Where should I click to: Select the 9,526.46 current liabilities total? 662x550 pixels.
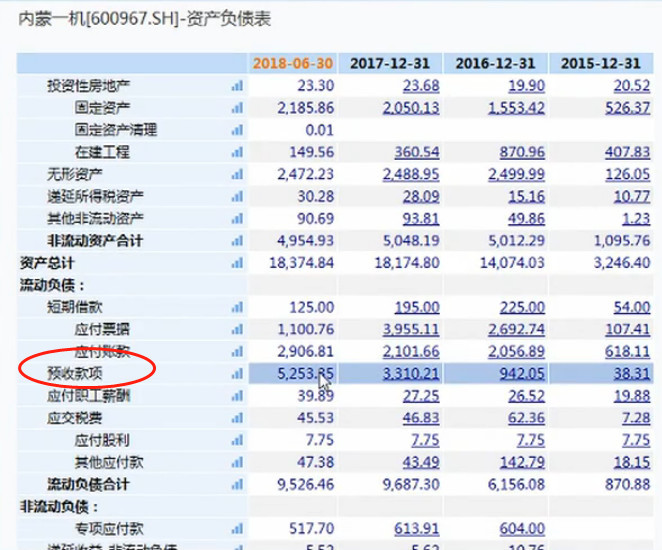point(305,484)
